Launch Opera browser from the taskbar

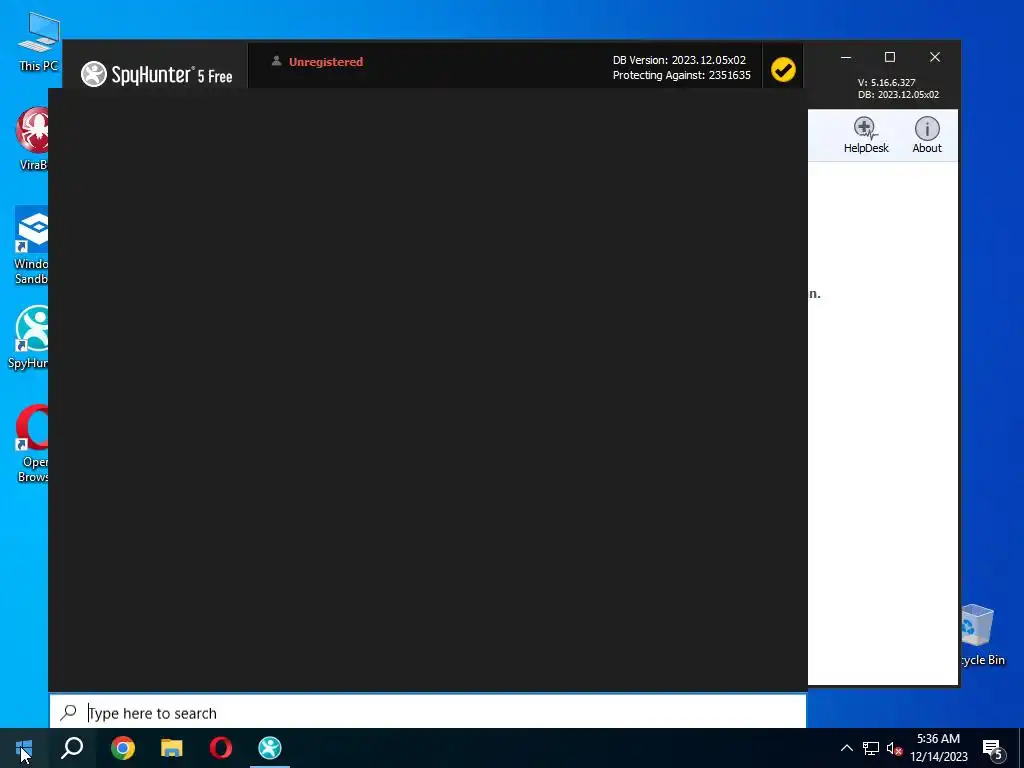point(221,748)
